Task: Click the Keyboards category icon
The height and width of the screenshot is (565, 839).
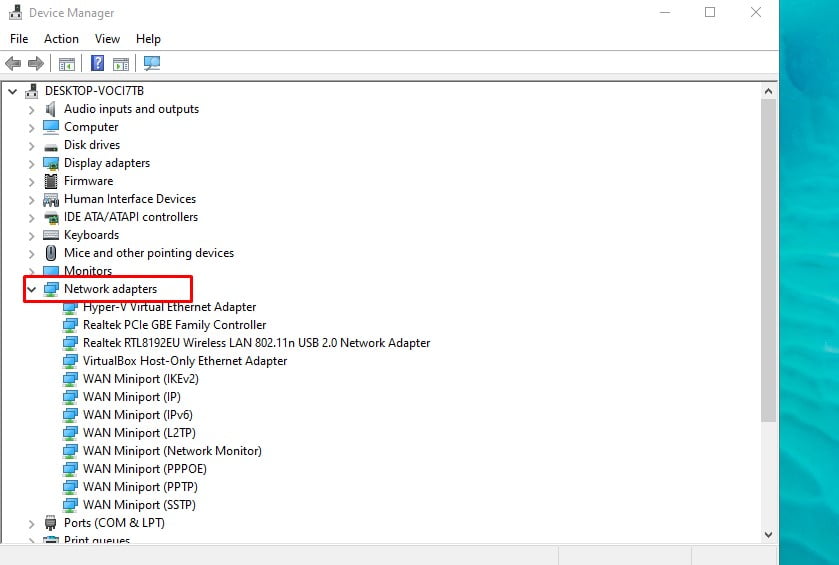Action: coord(51,235)
